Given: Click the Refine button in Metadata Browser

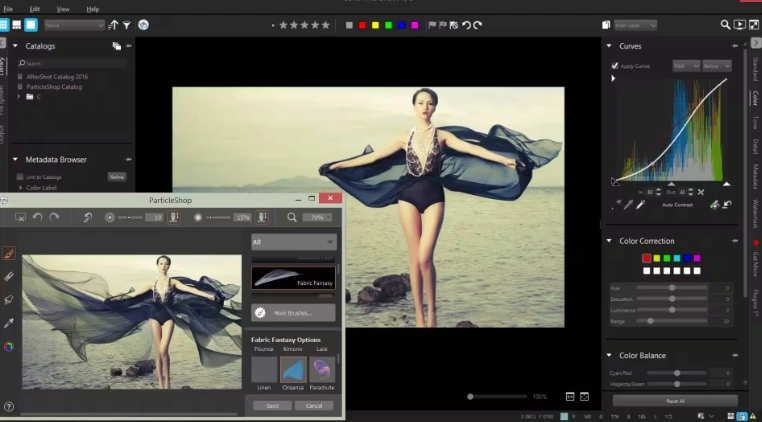Looking at the screenshot, I should 117,177.
